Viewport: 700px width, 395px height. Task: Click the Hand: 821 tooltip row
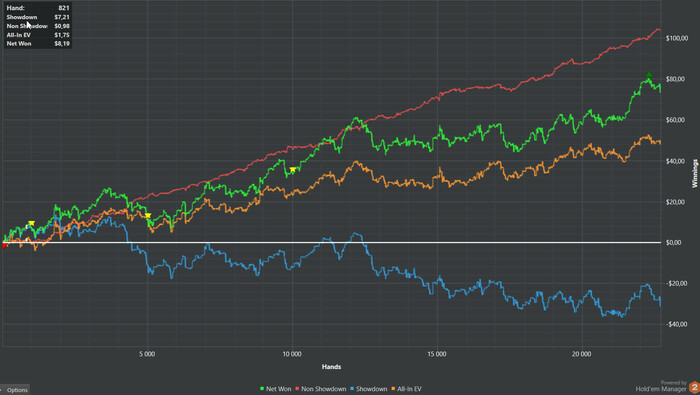tap(38, 8)
